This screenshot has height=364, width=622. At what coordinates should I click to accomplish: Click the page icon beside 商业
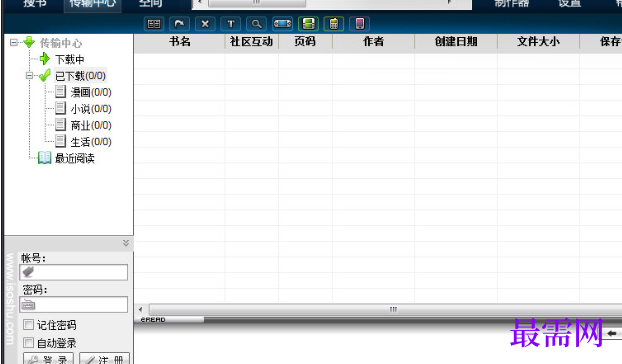tap(60, 125)
